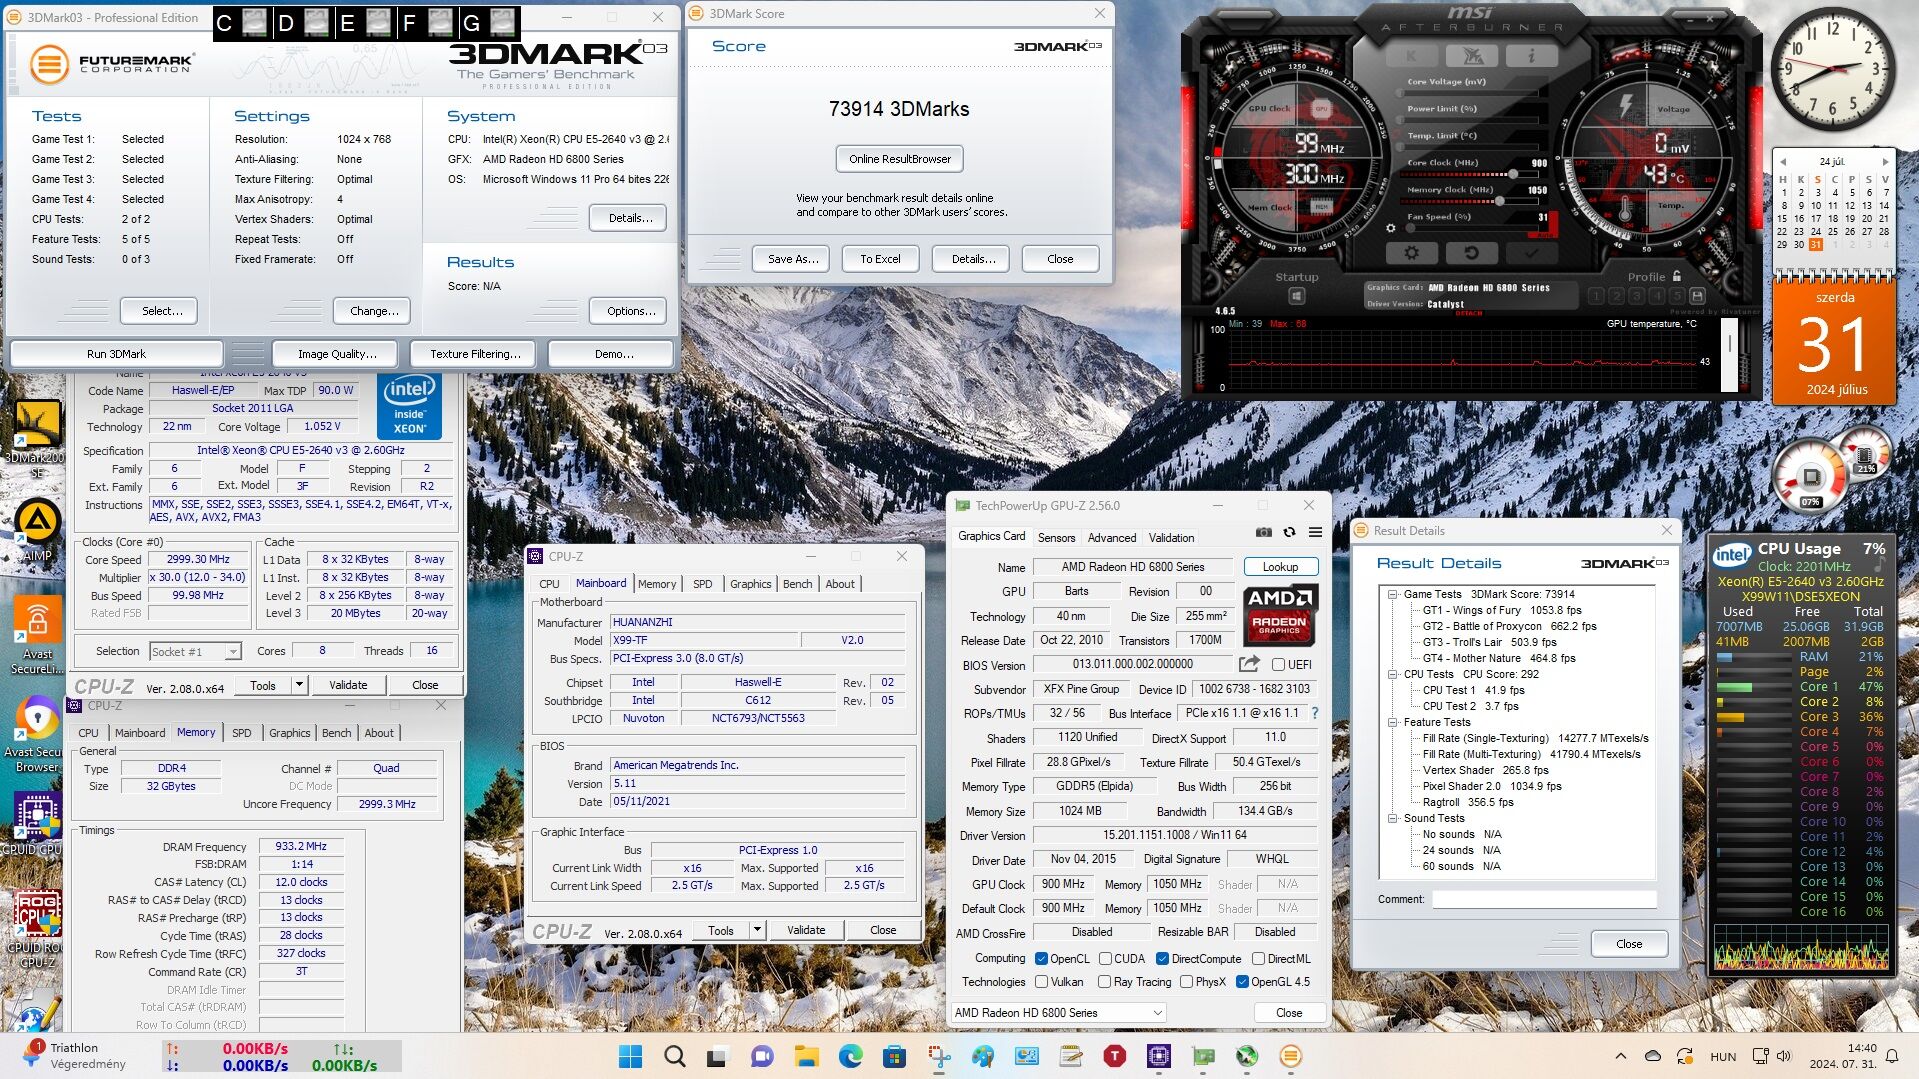Click Afterburner profile lock icon

[1677, 277]
